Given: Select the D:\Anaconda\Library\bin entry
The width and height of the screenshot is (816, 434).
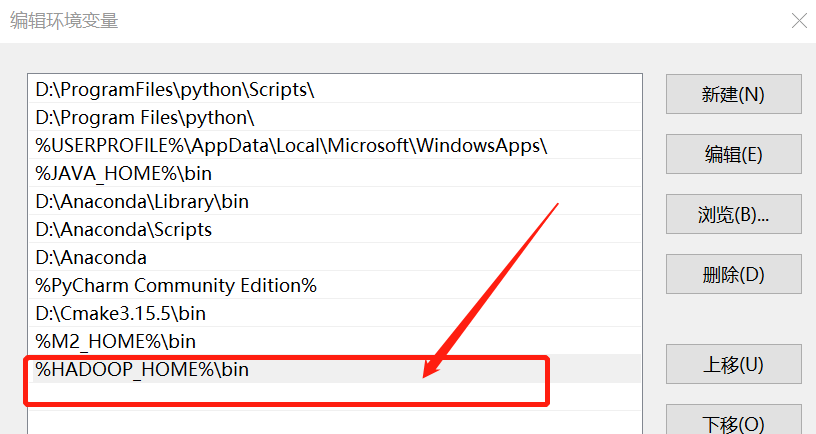Looking at the screenshot, I should pos(142,201).
